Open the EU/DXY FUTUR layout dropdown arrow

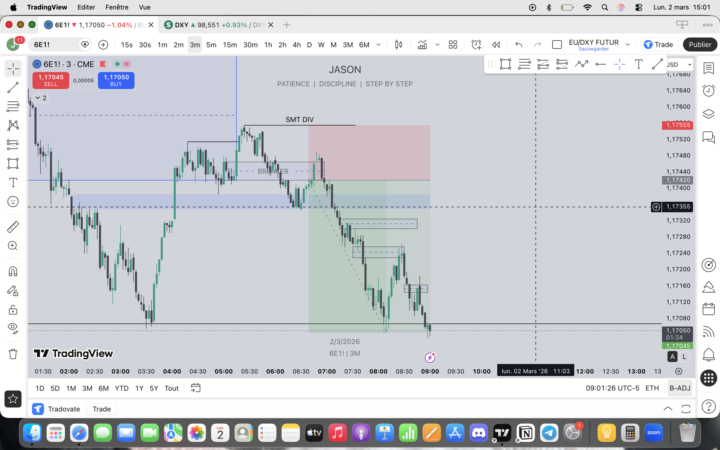628,45
